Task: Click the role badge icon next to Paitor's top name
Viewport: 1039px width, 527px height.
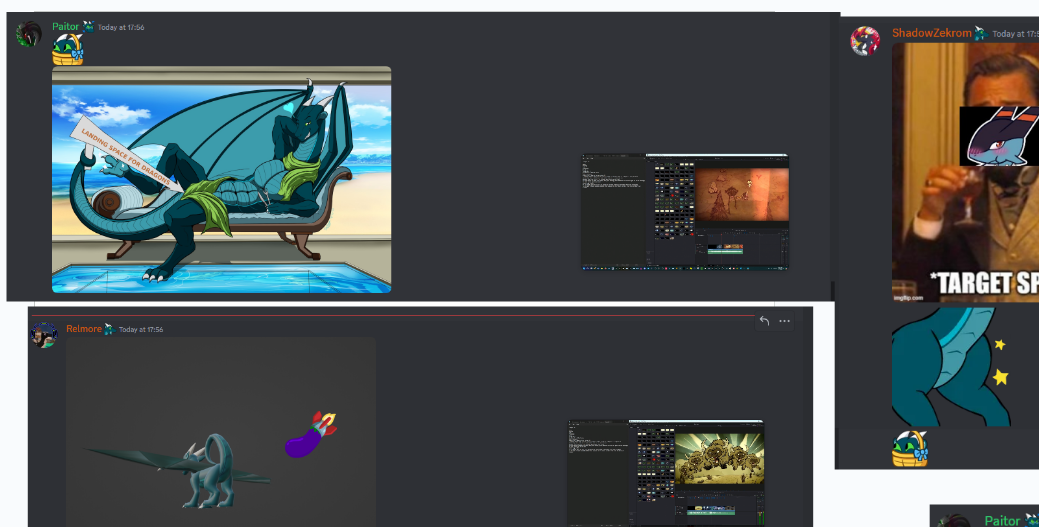Action: 88,27
